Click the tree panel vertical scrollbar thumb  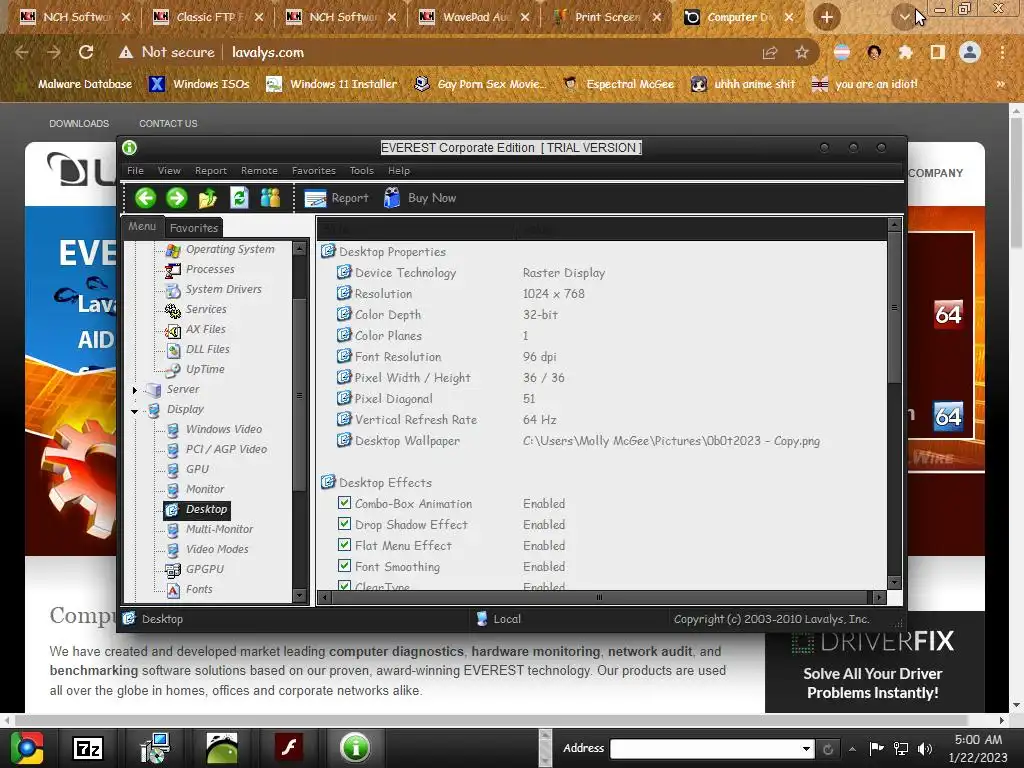pyautogui.click(x=299, y=395)
